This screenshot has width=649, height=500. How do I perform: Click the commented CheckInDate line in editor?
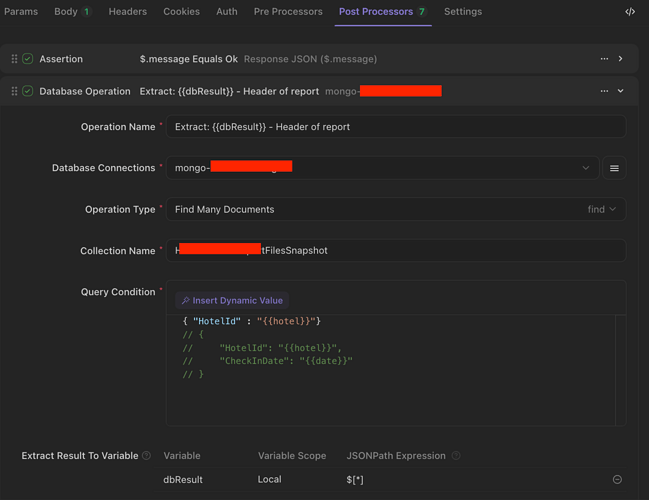point(267,361)
